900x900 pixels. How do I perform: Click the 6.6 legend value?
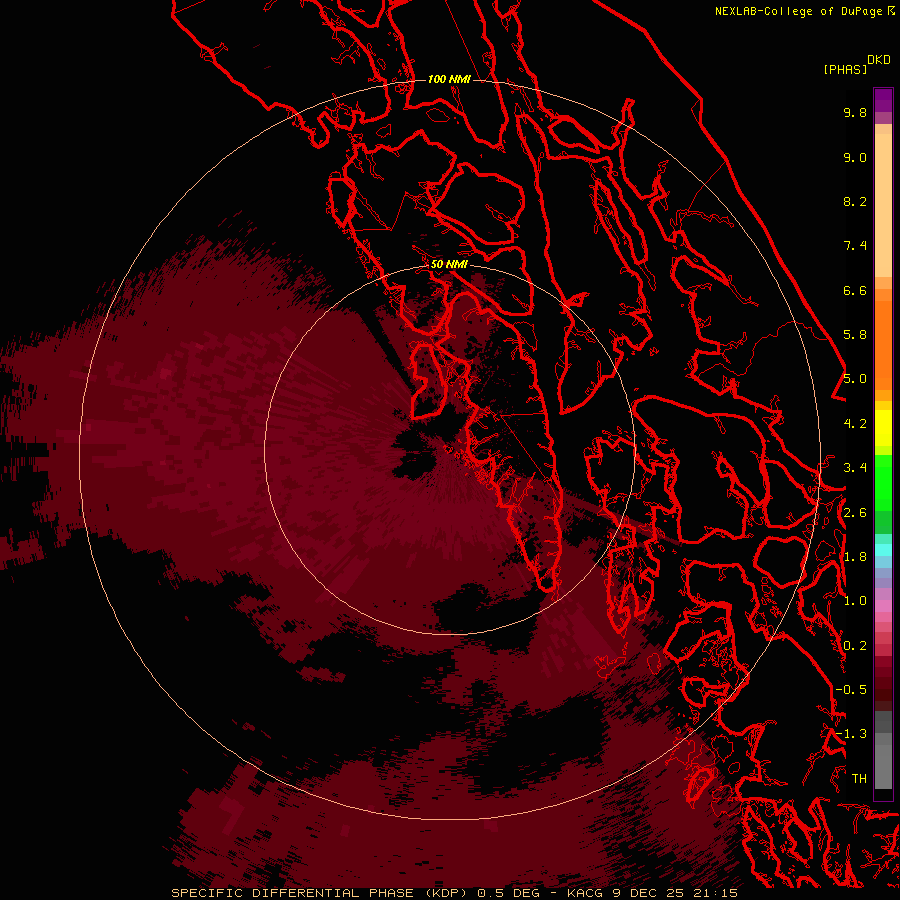point(855,290)
